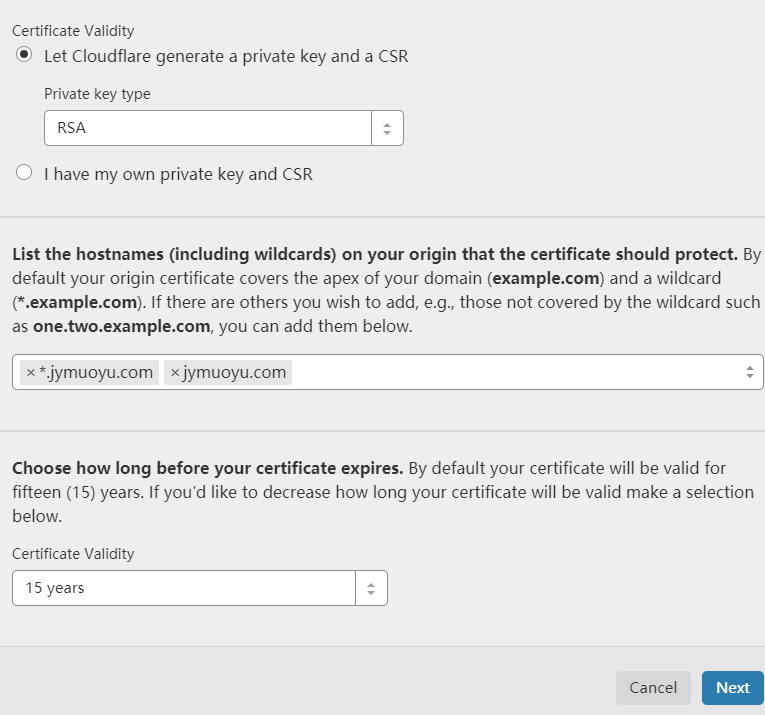The image size is (765, 715).
Task: Remove the jymuoyu.com hostname tag
Action: click(175, 373)
